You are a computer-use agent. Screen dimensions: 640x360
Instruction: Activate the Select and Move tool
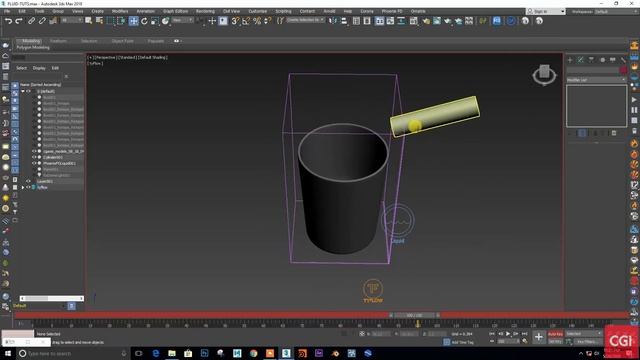click(133, 21)
